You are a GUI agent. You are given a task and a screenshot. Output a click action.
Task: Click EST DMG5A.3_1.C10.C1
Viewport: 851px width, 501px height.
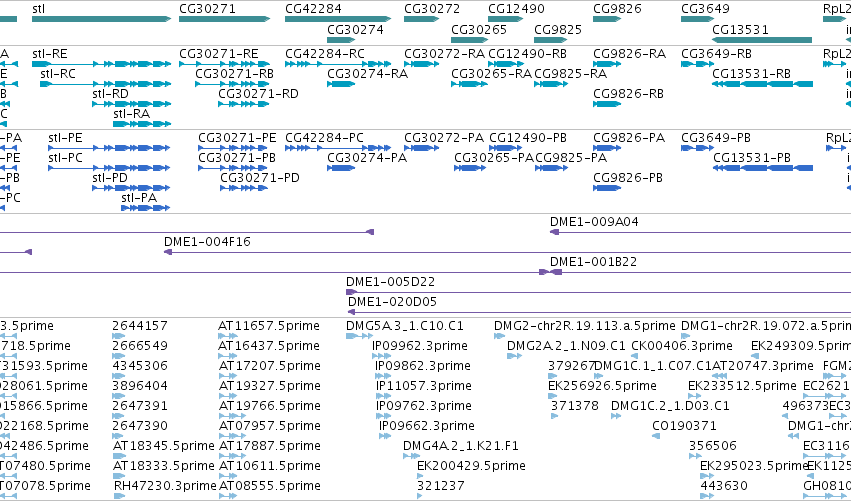pos(405,326)
